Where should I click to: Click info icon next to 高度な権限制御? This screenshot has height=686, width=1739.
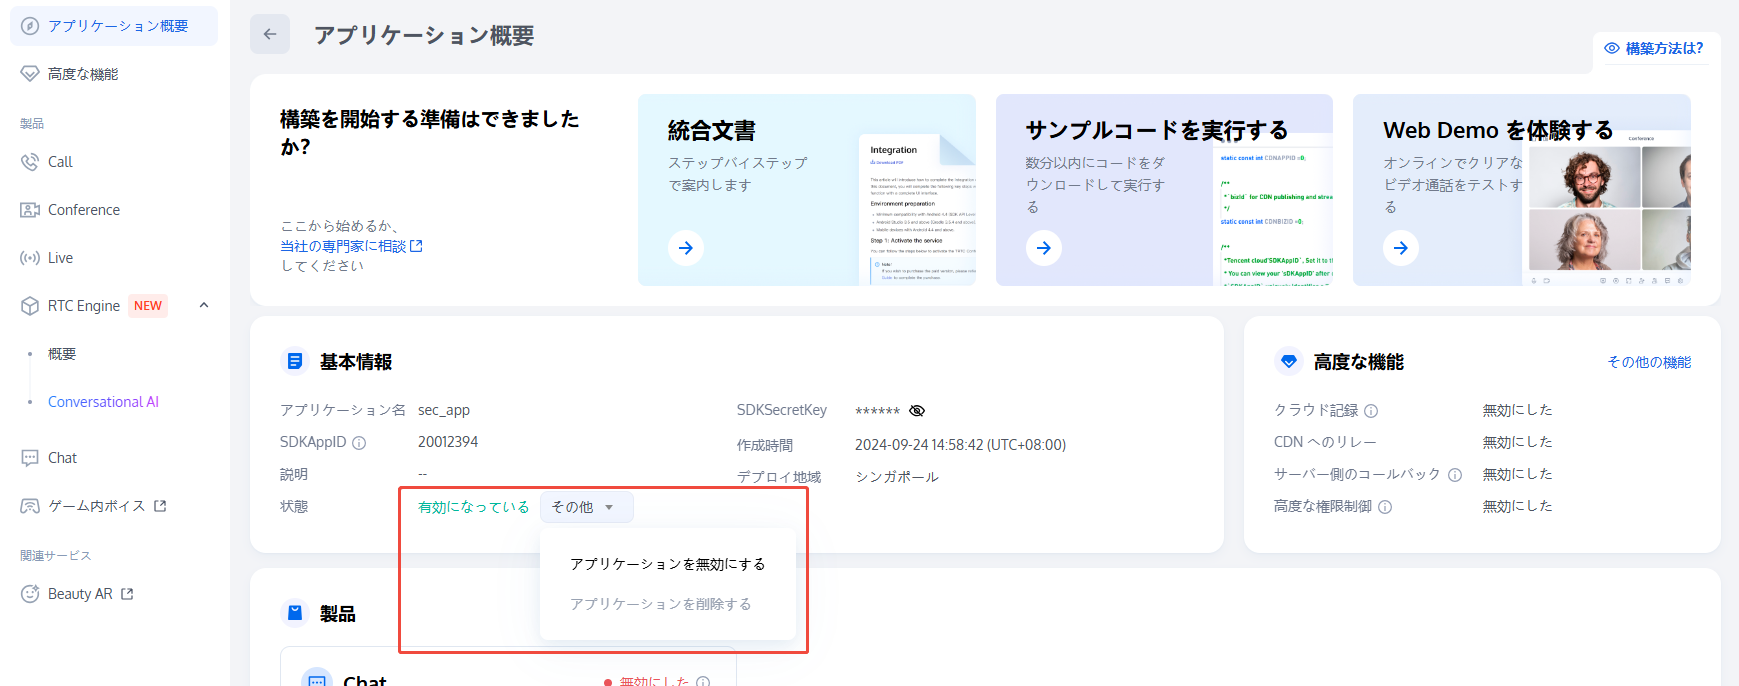click(1385, 507)
